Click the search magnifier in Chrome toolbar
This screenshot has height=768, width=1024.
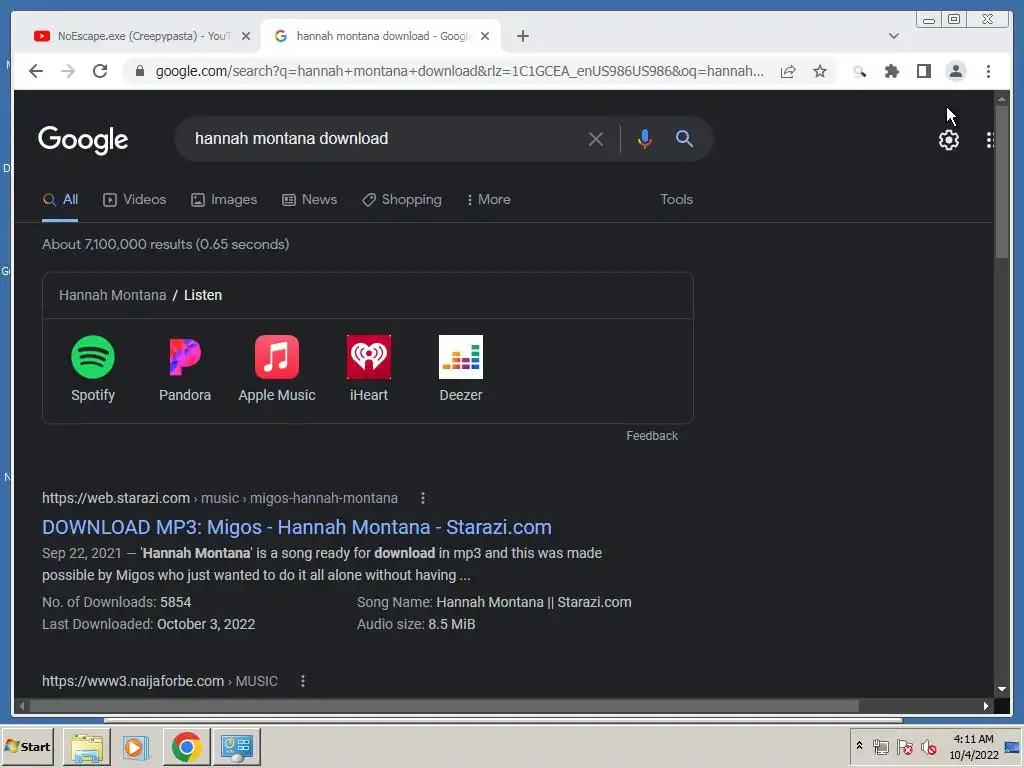859,71
